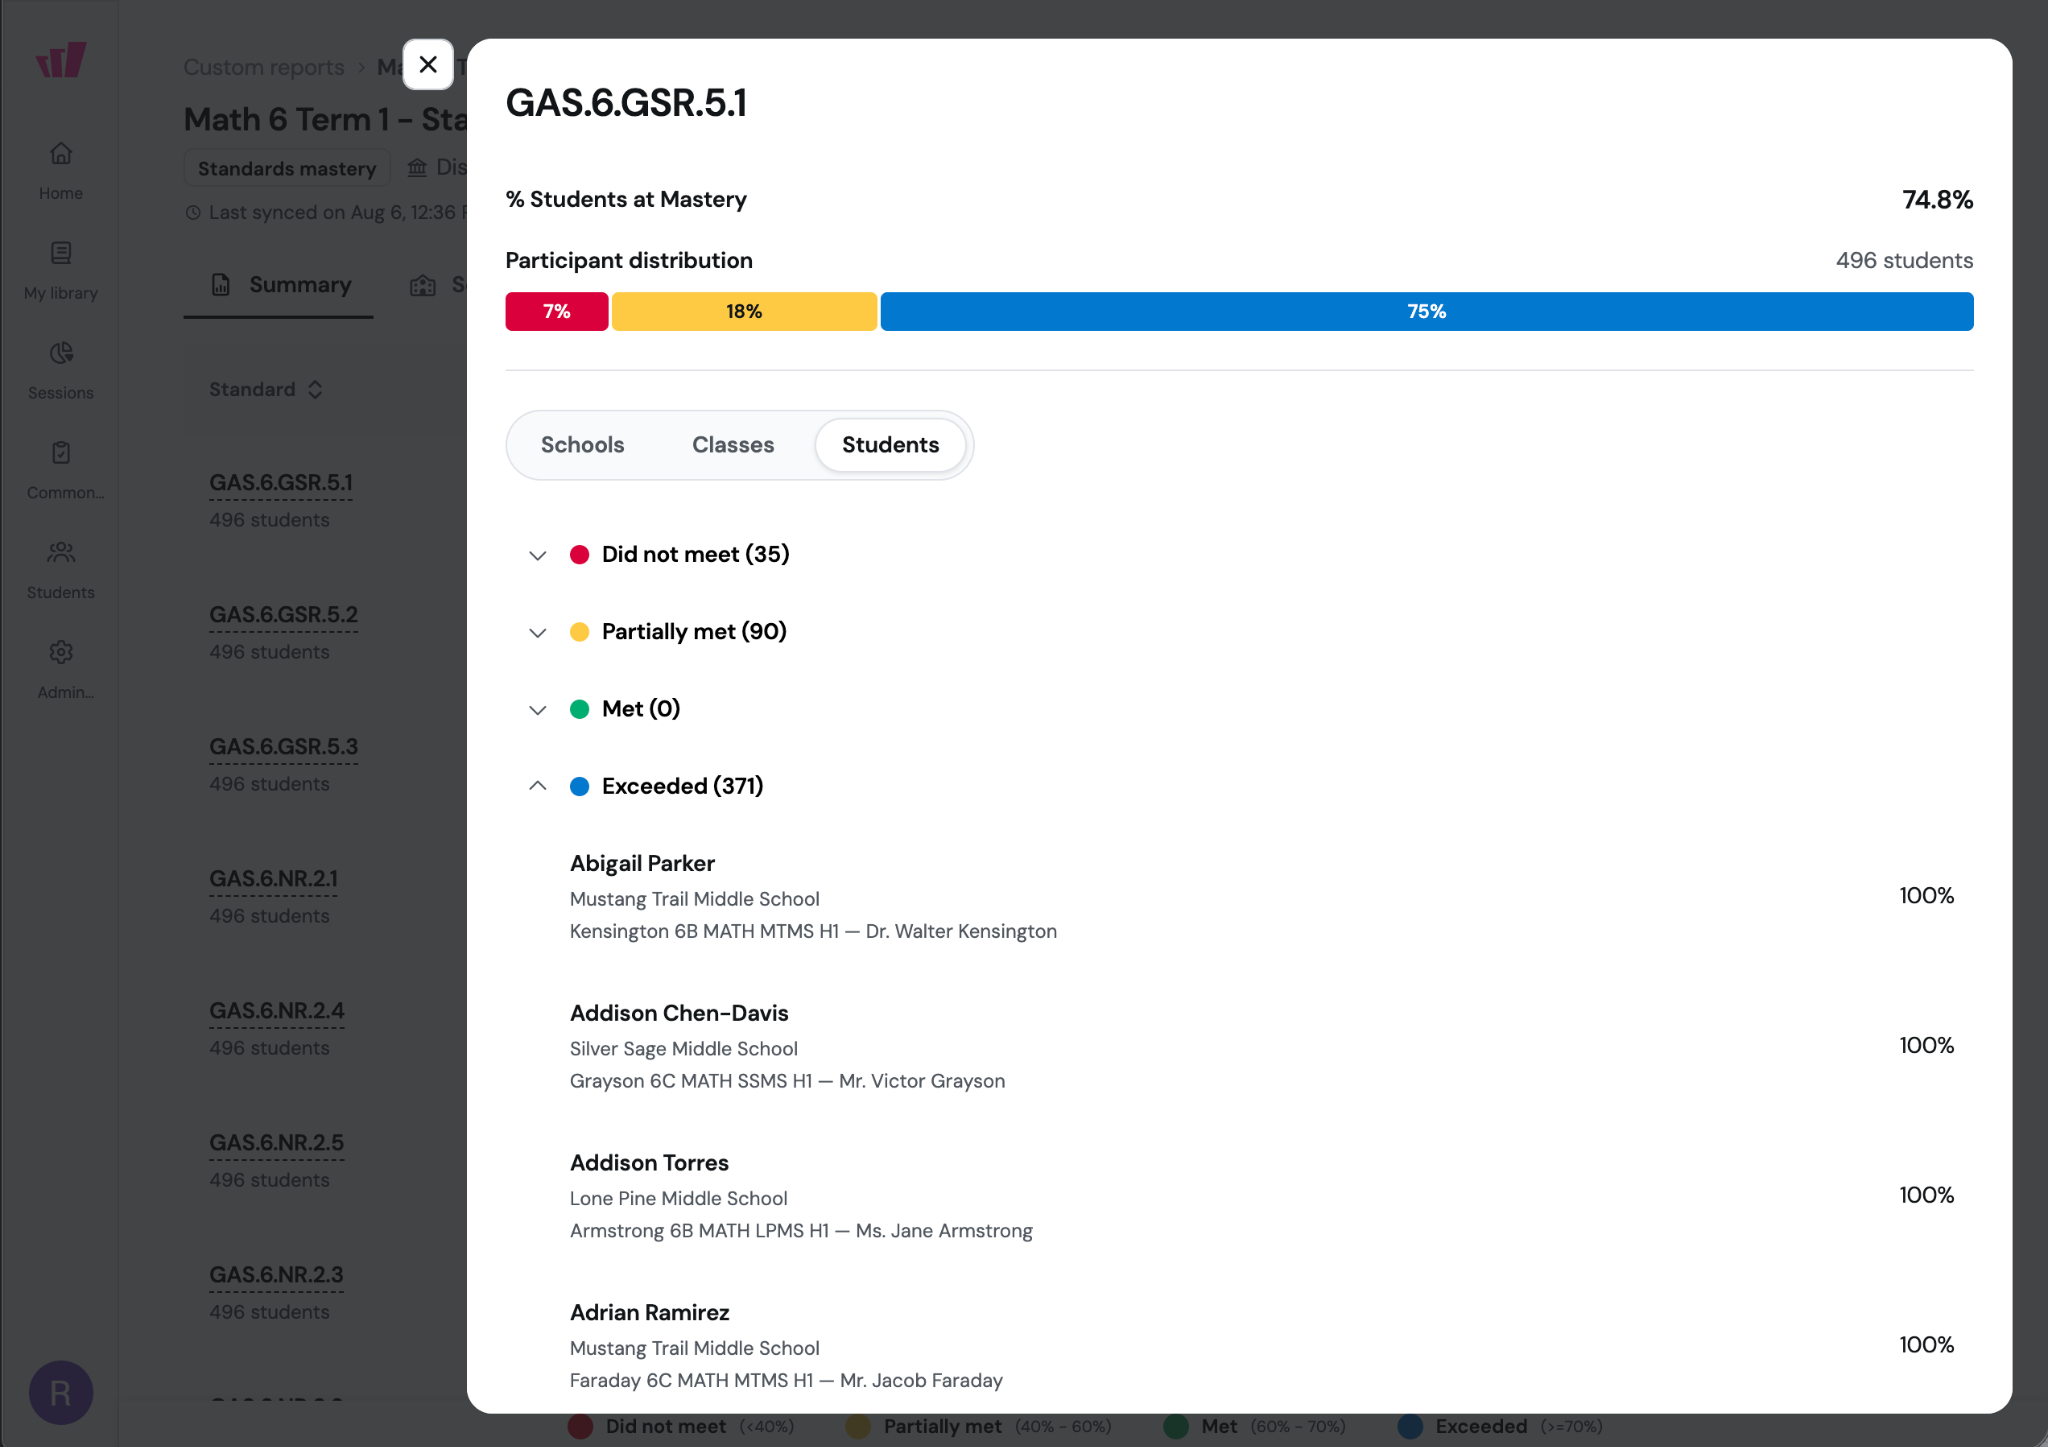Click the Standards mastery tag
2048x1447 pixels.
click(x=287, y=168)
